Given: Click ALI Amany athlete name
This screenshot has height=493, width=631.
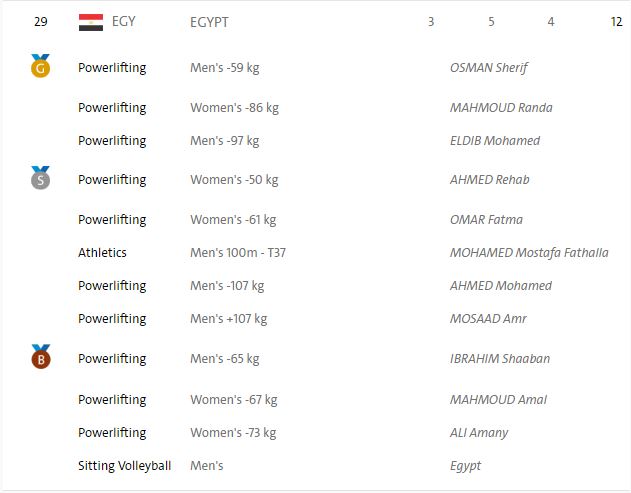Looking at the screenshot, I should point(478,433).
